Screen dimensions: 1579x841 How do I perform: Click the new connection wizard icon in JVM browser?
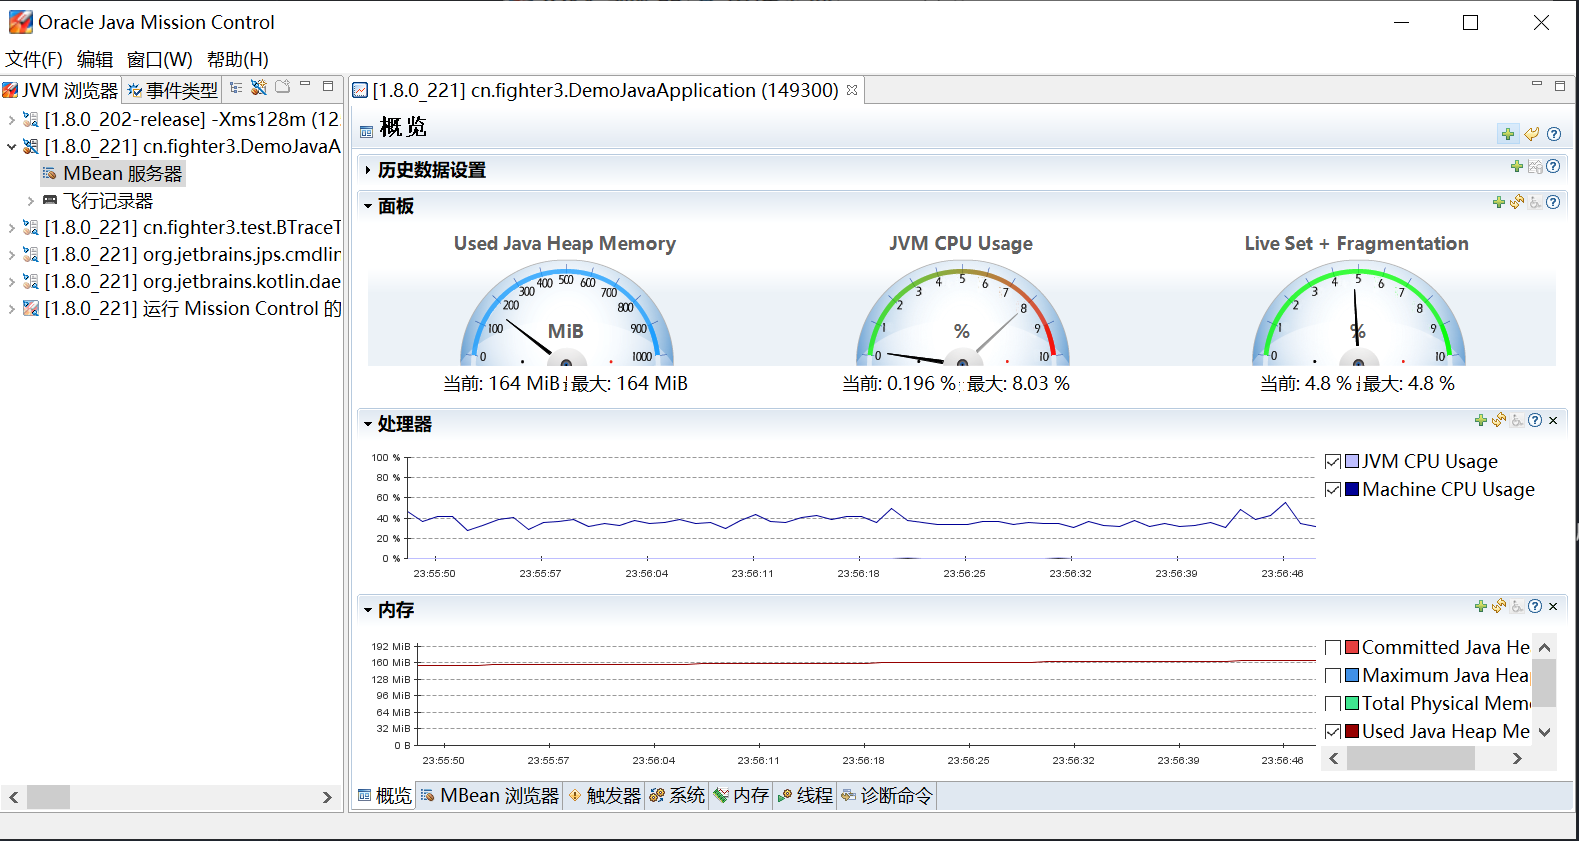click(x=259, y=88)
